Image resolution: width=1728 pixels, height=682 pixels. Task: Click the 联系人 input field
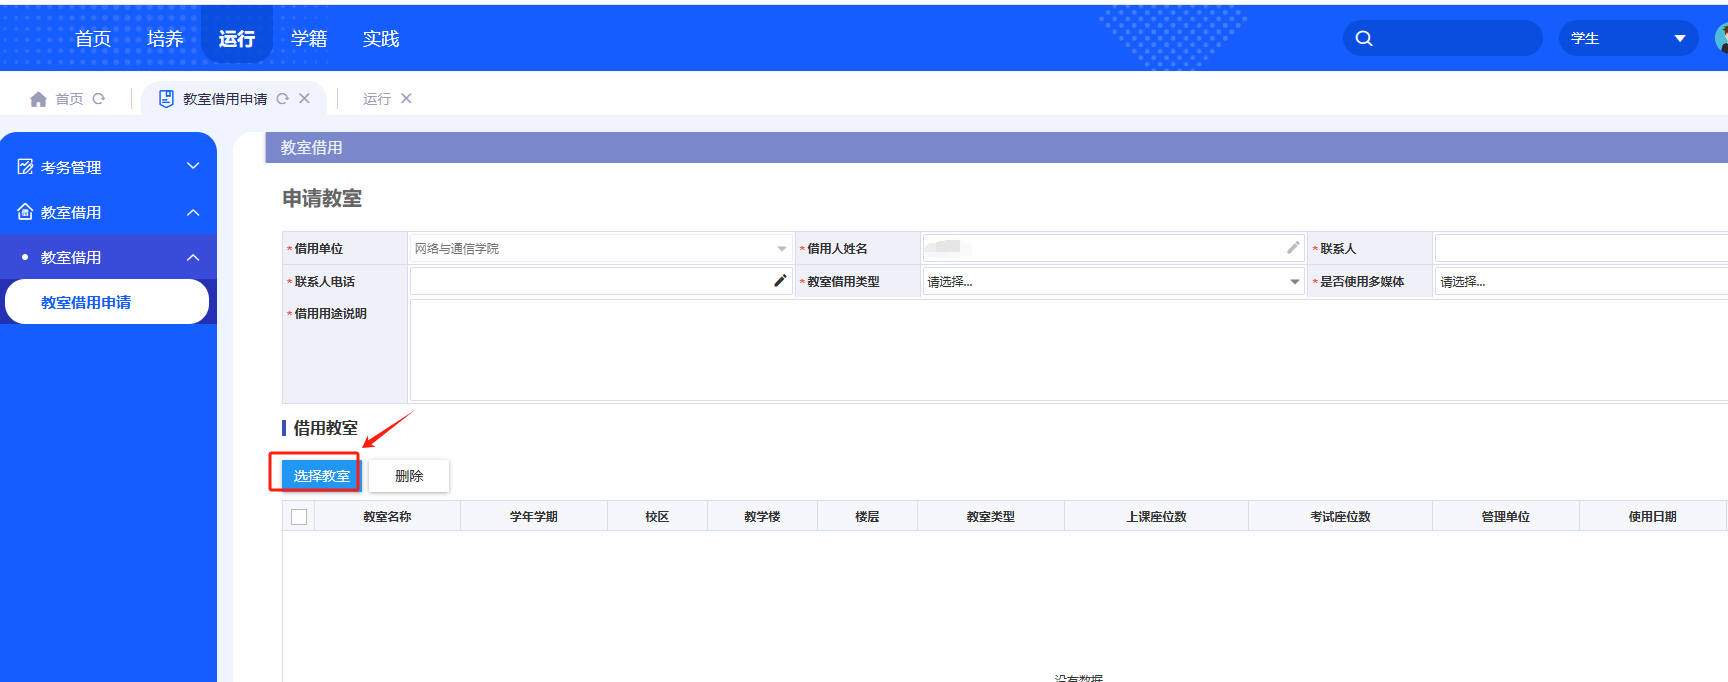point(1582,248)
